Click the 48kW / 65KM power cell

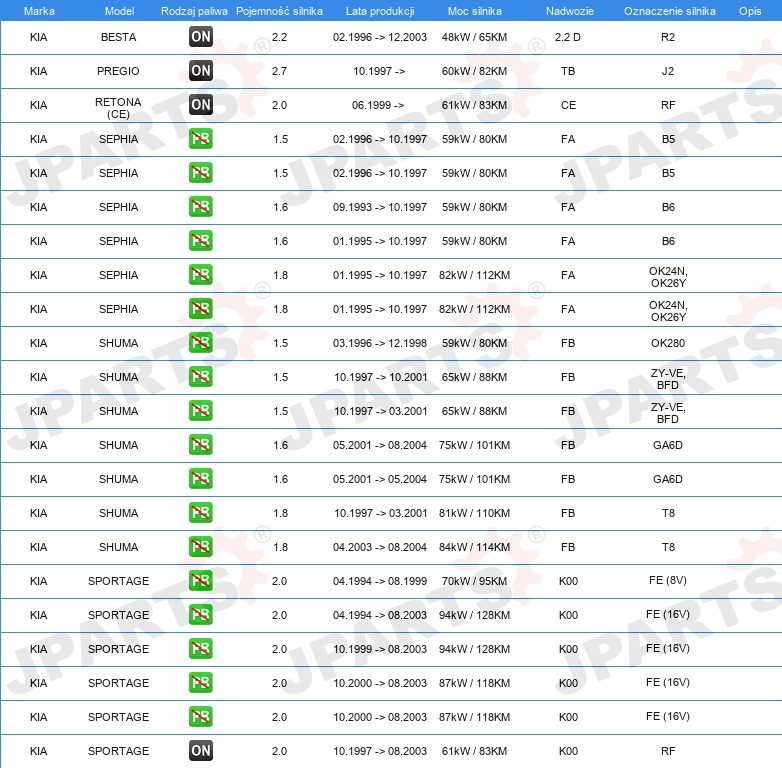tap(474, 37)
